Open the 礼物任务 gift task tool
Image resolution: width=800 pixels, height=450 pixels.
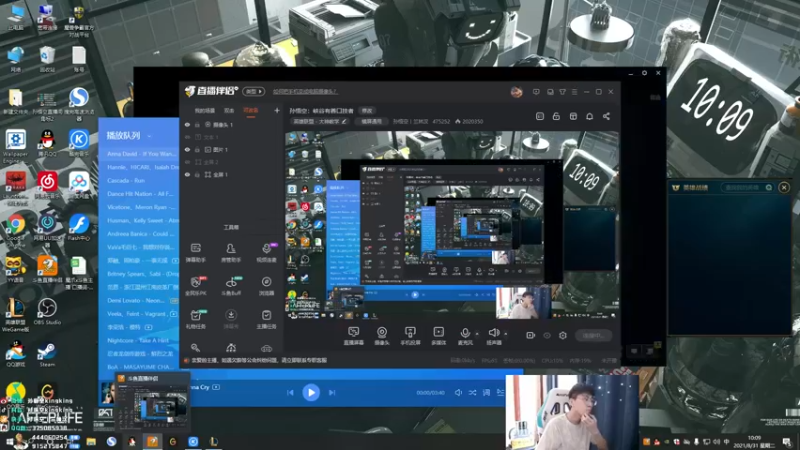(x=195, y=319)
